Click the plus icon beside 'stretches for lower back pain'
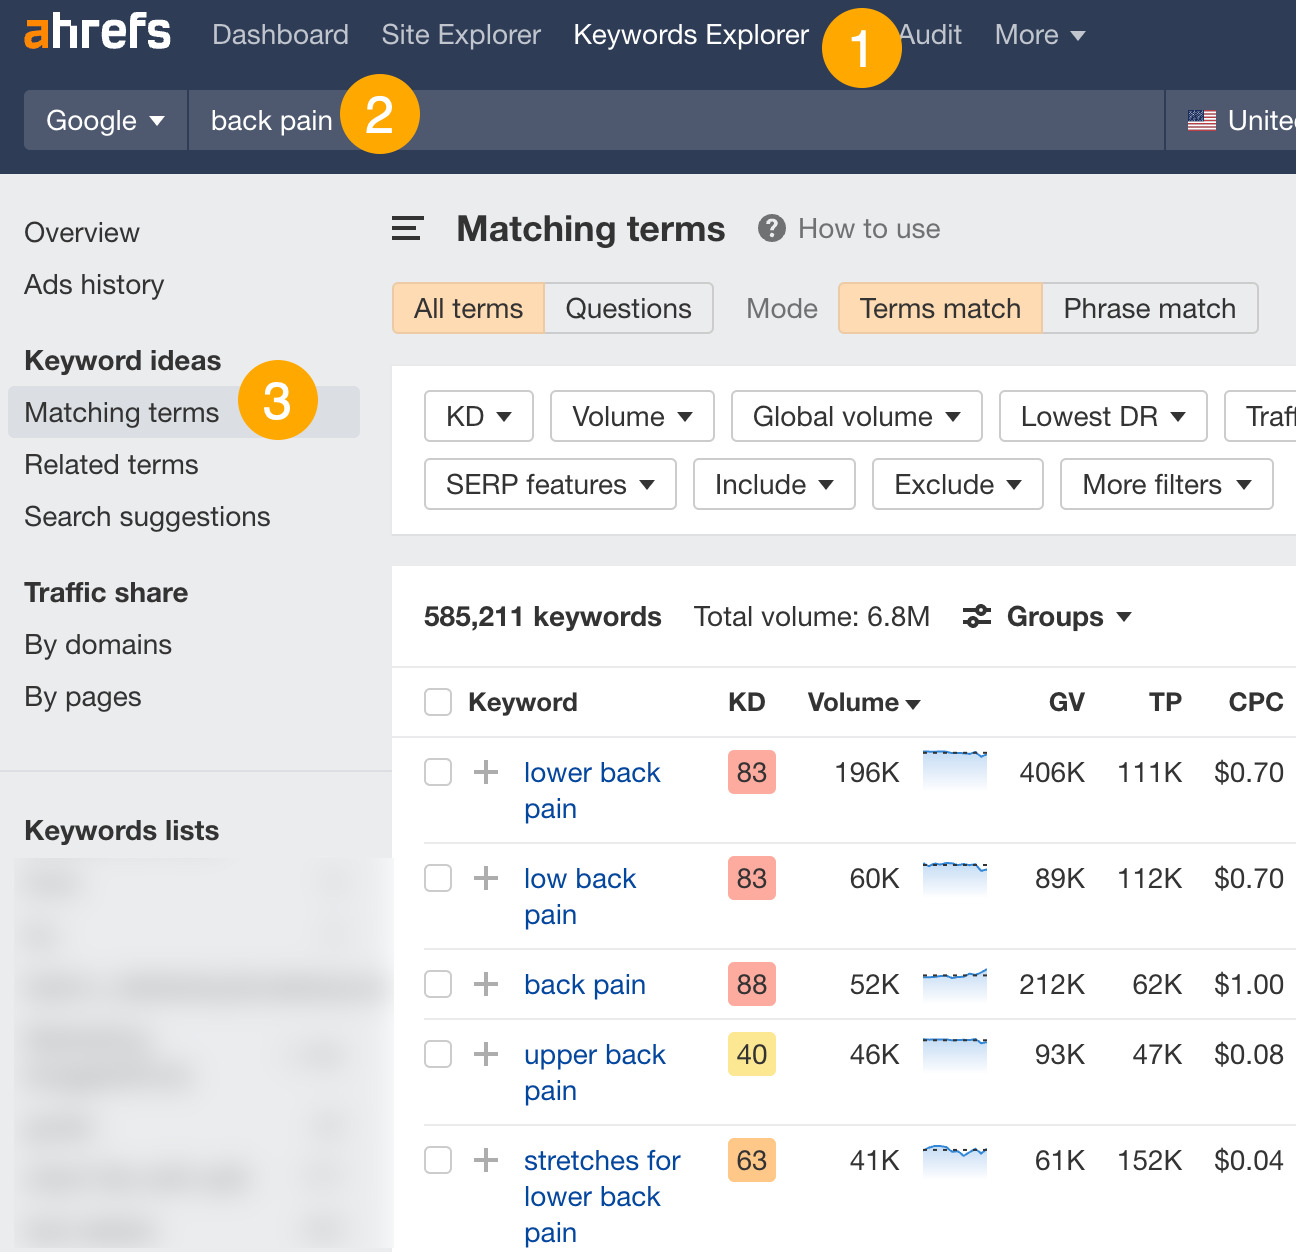 (486, 1160)
